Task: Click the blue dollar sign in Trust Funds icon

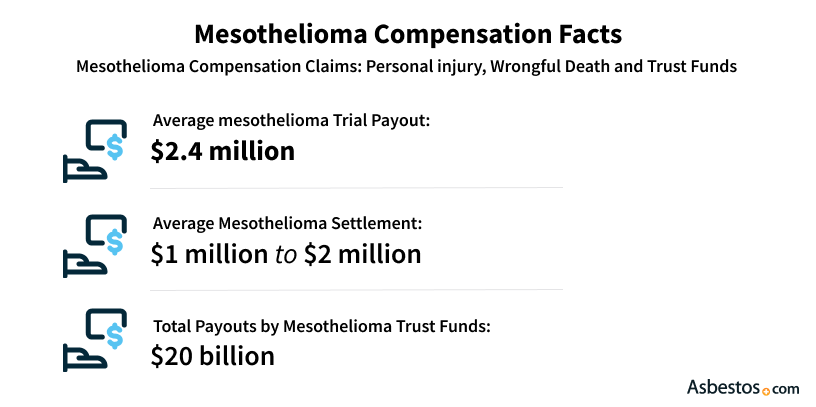Action: tap(115, 337)
